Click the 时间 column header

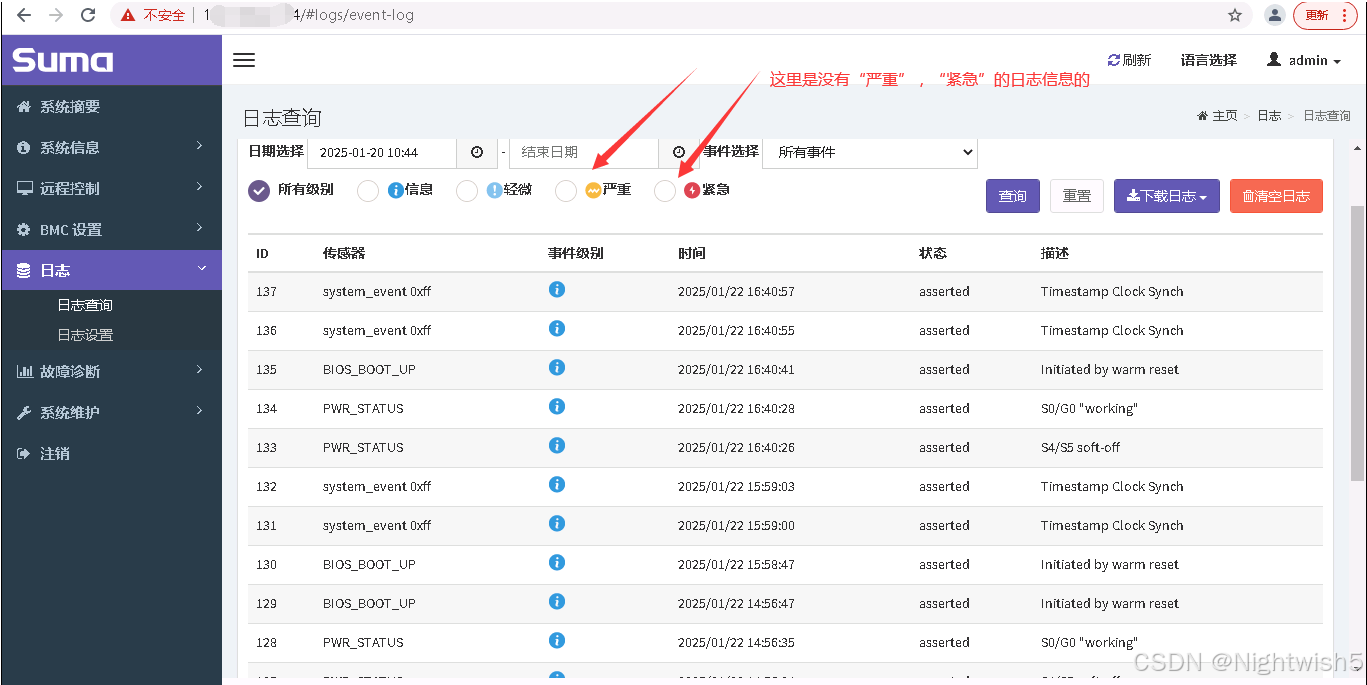pos(691,253)
